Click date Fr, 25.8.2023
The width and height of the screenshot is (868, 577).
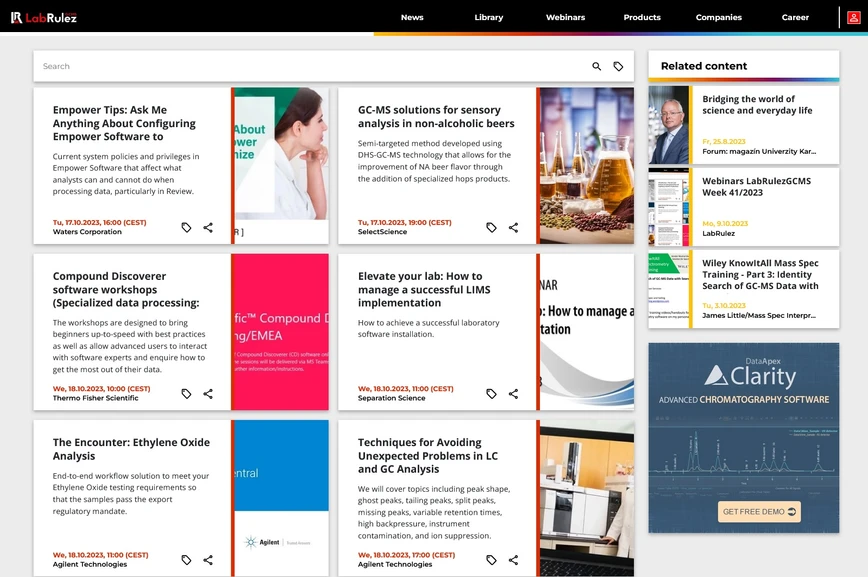724,142
